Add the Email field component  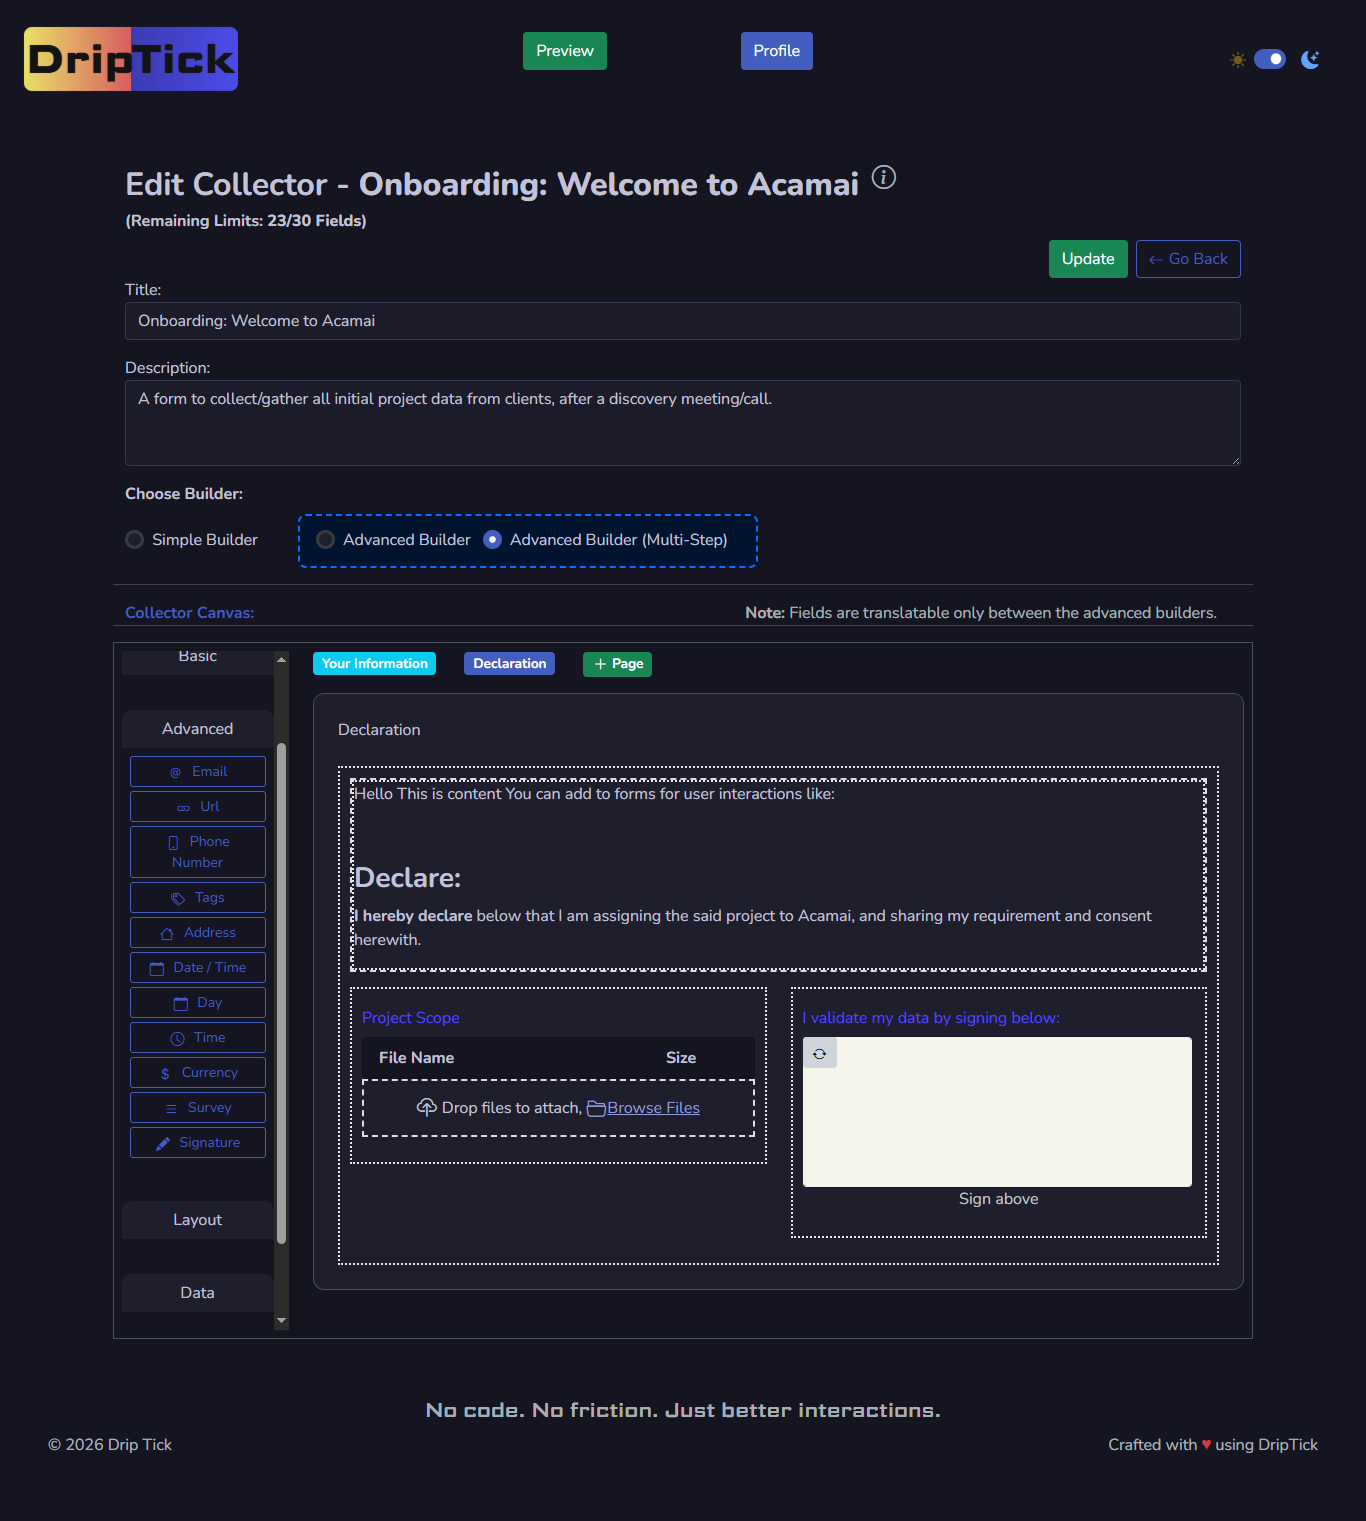198,772
